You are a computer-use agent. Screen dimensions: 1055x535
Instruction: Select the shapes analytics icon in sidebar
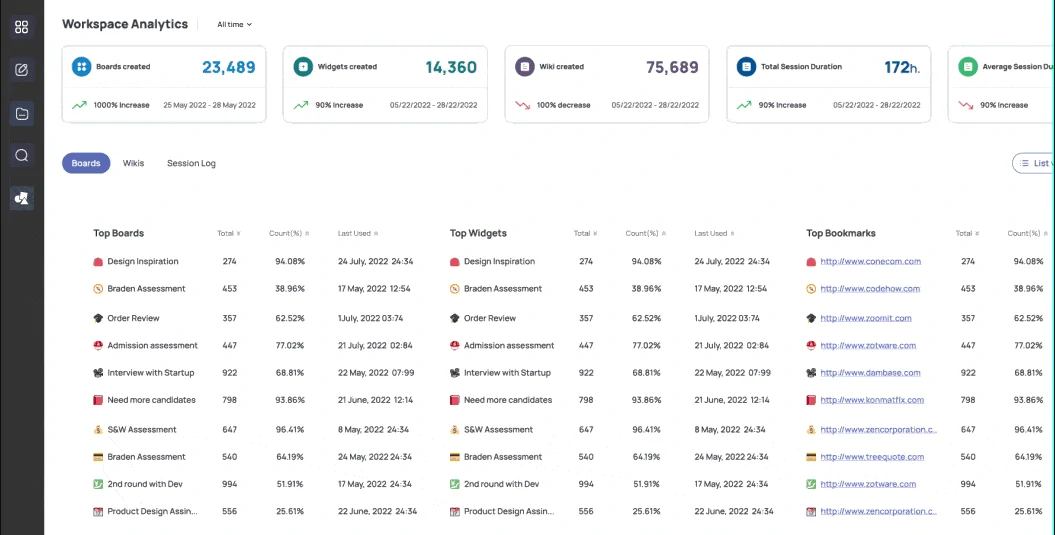(x=22, y=198)
